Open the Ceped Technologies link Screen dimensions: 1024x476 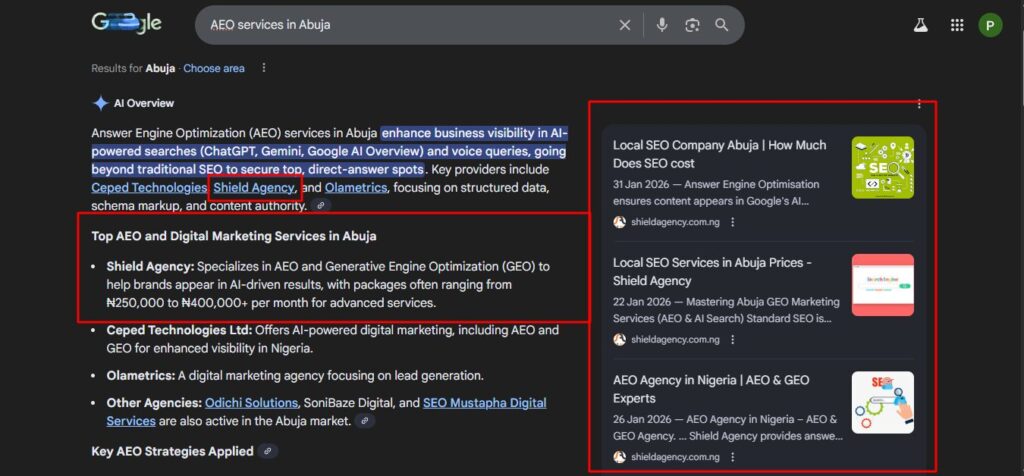coord(149,188)
